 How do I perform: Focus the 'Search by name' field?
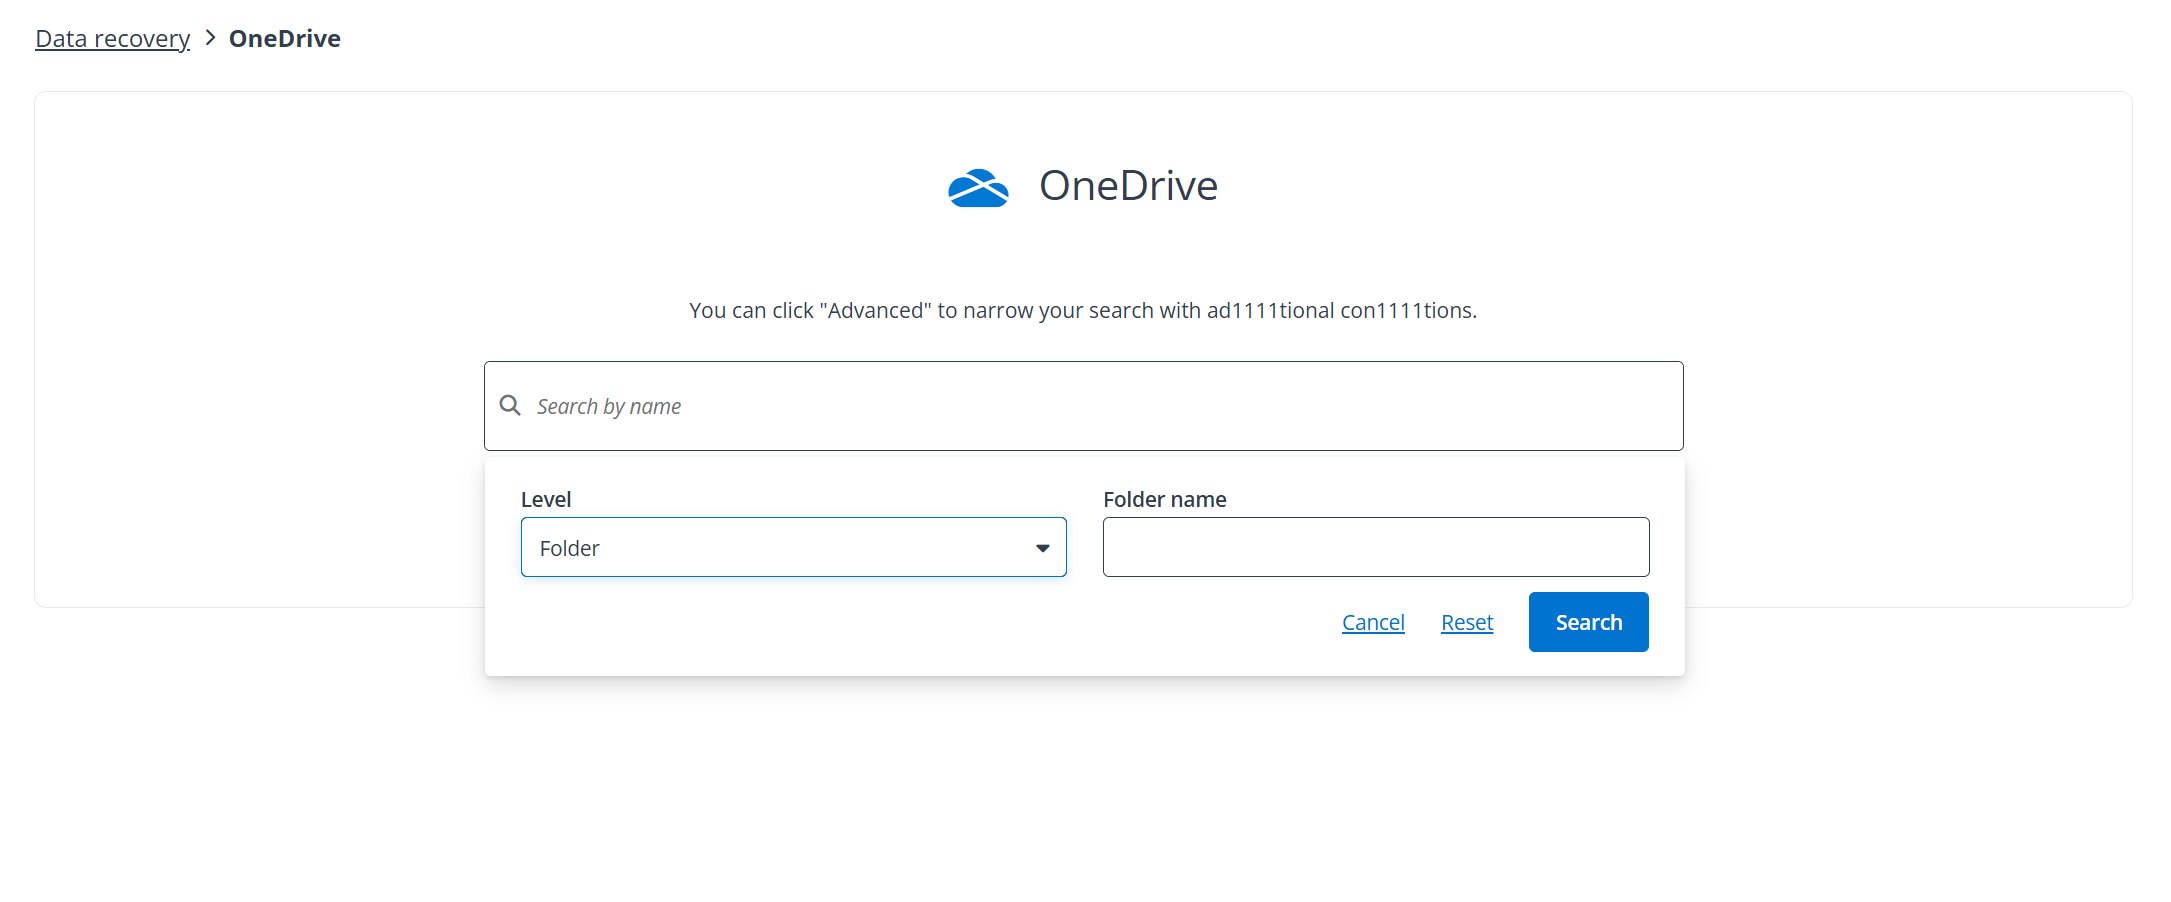(x=1100, y=406)
